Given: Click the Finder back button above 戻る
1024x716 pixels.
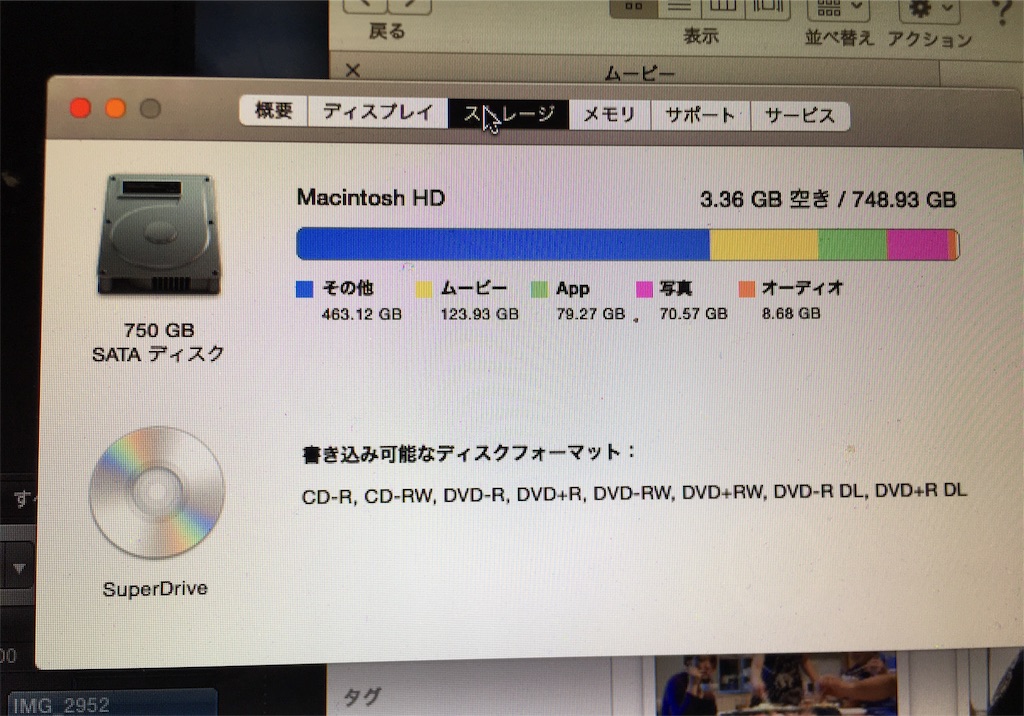Looking at the screenshot, I should coord(364,5).
